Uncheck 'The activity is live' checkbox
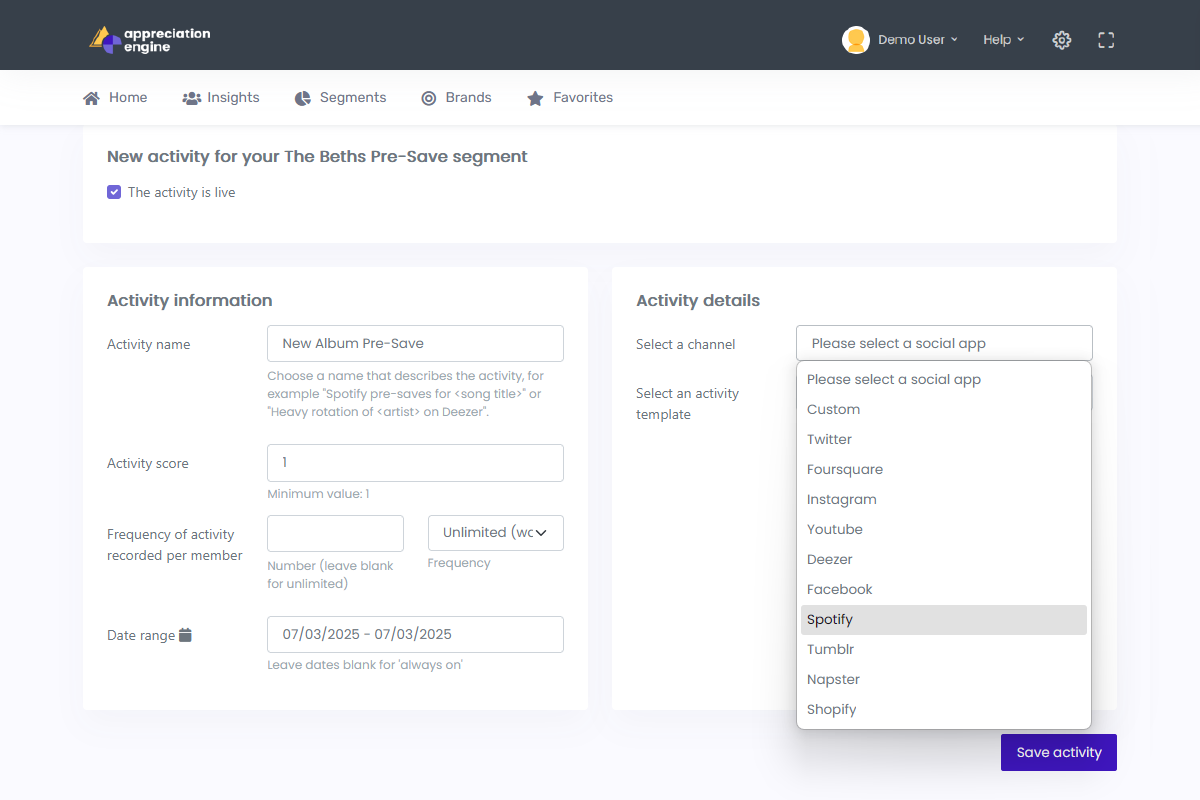 pyautogui.click(x=114, y=192)
